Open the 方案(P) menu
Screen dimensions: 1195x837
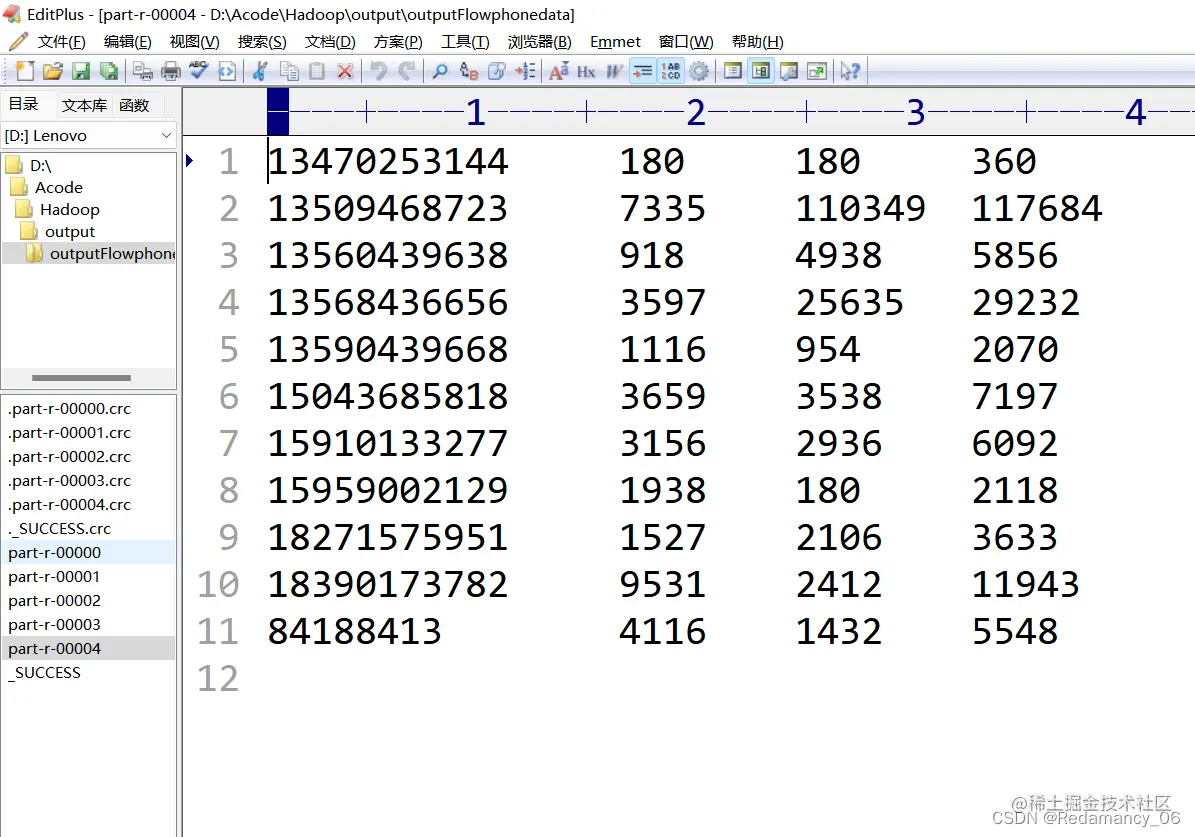(x=398, y=42)
